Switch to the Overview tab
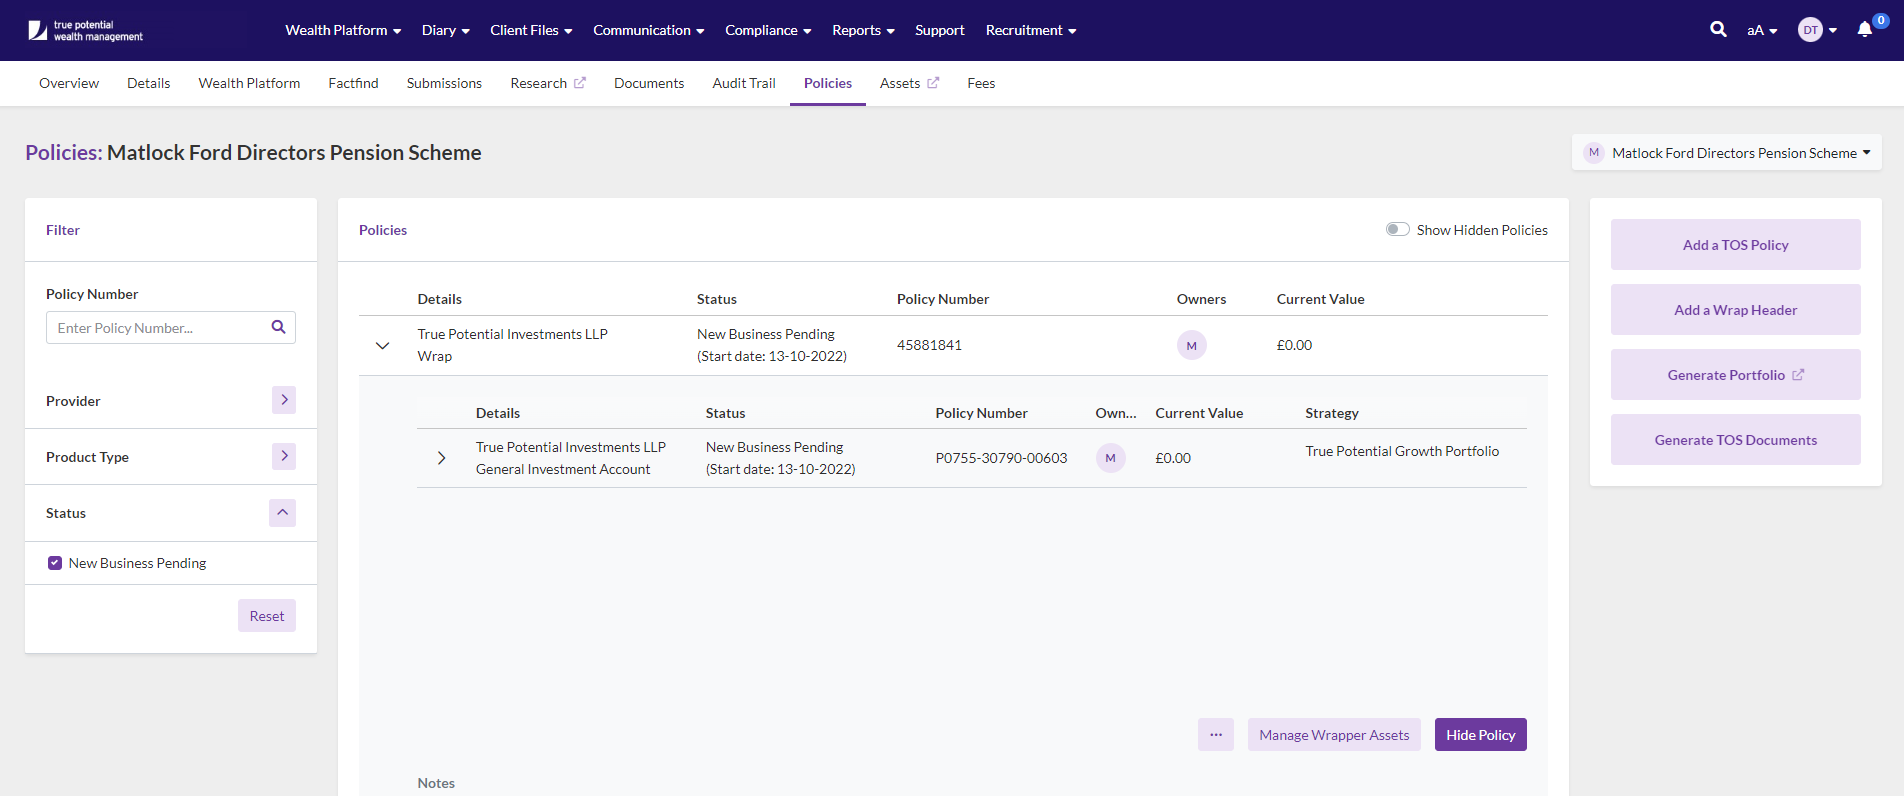 point(69,83)
